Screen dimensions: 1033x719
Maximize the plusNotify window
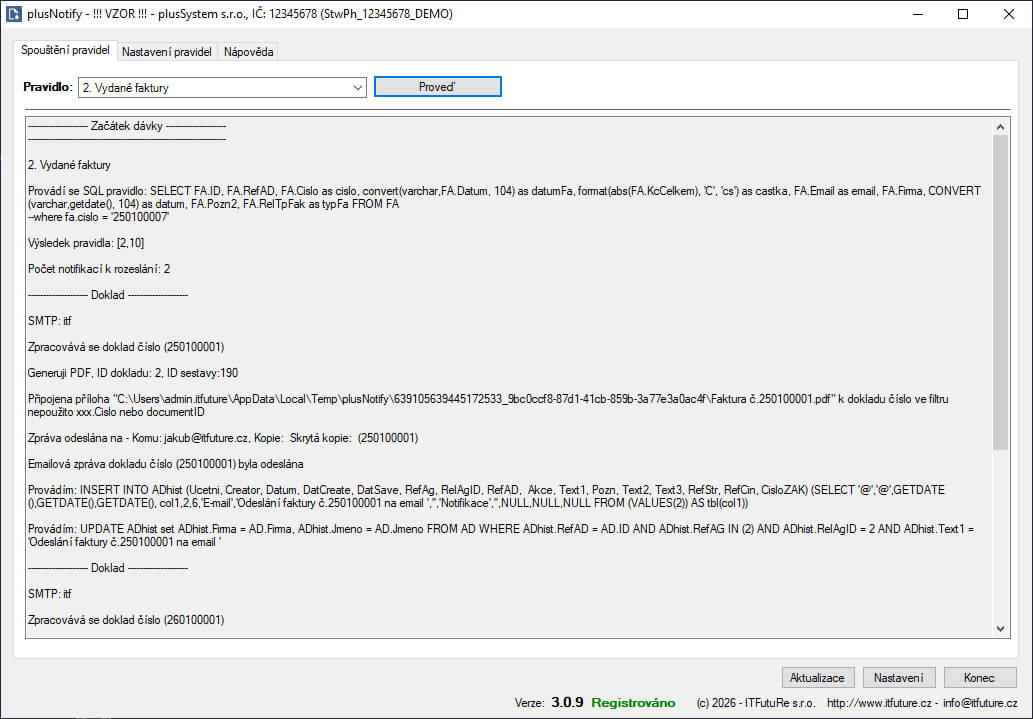point(963,14)
